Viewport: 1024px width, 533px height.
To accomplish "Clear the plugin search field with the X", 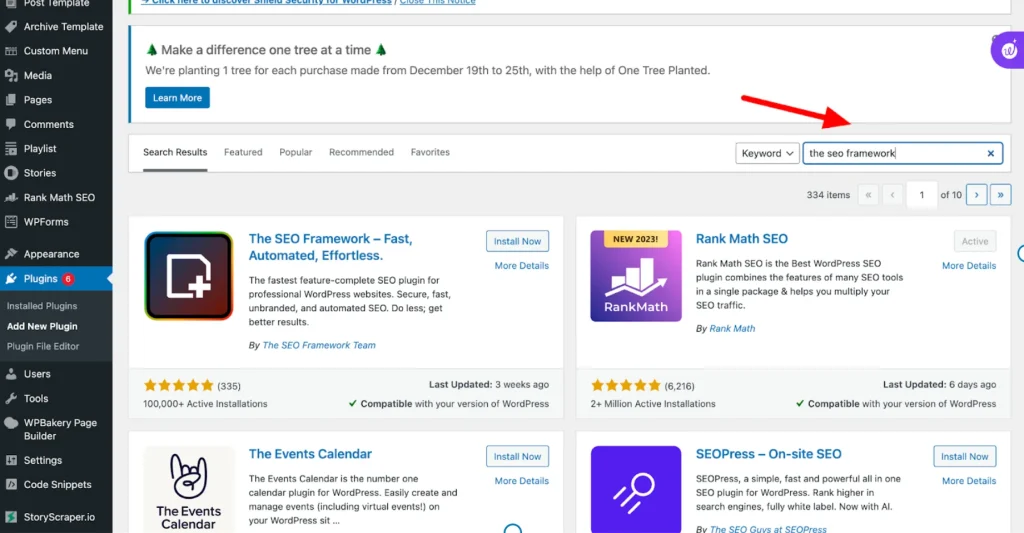I will pos(991,153).
